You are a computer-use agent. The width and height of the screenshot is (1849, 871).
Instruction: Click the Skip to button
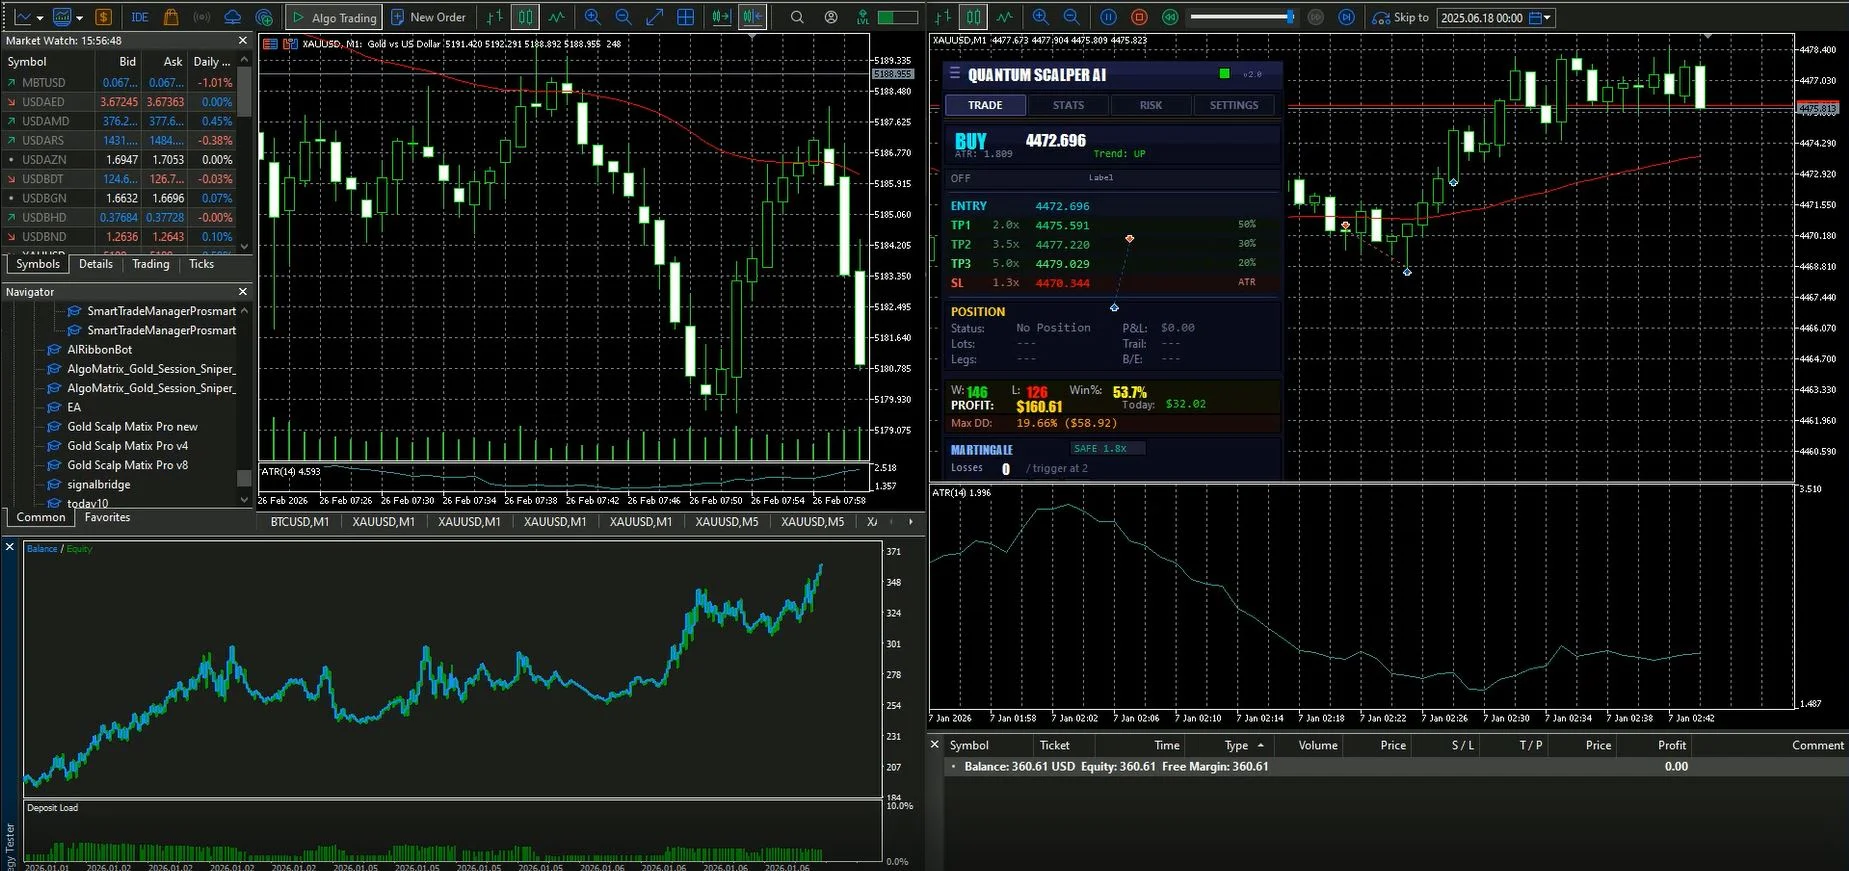click(x=1400, y=17)
